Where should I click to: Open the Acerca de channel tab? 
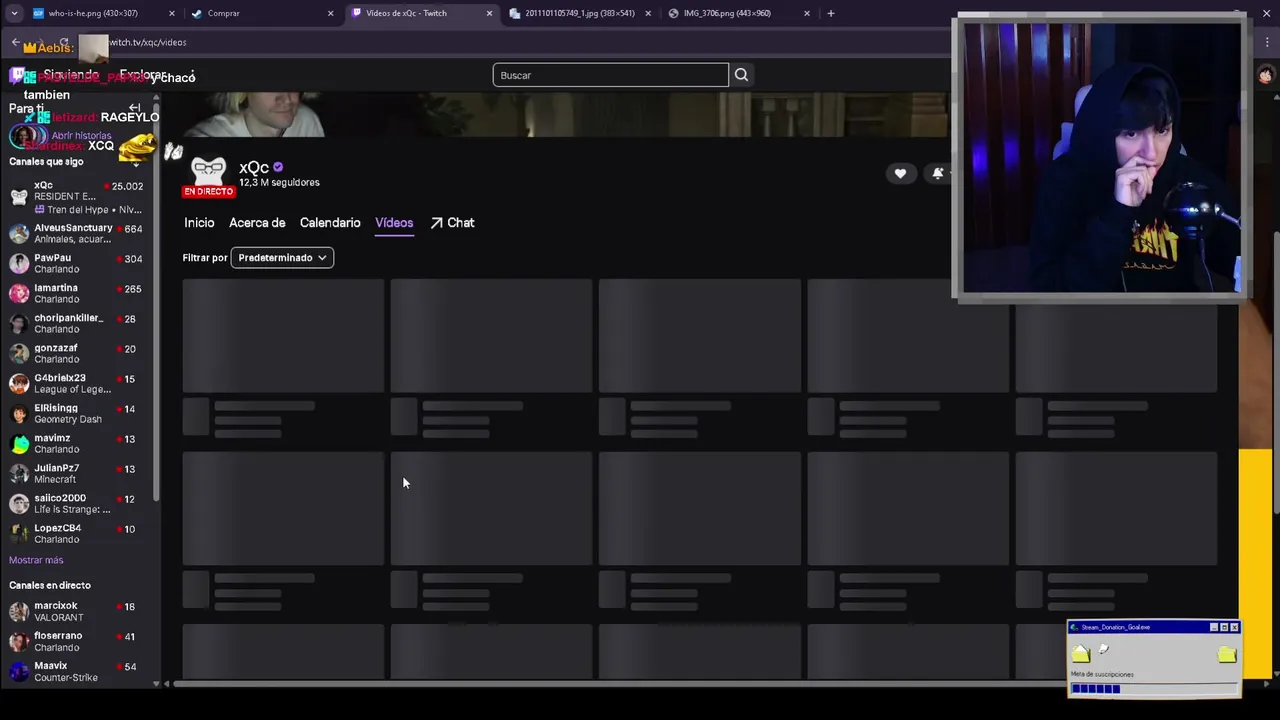pos(257,223)
